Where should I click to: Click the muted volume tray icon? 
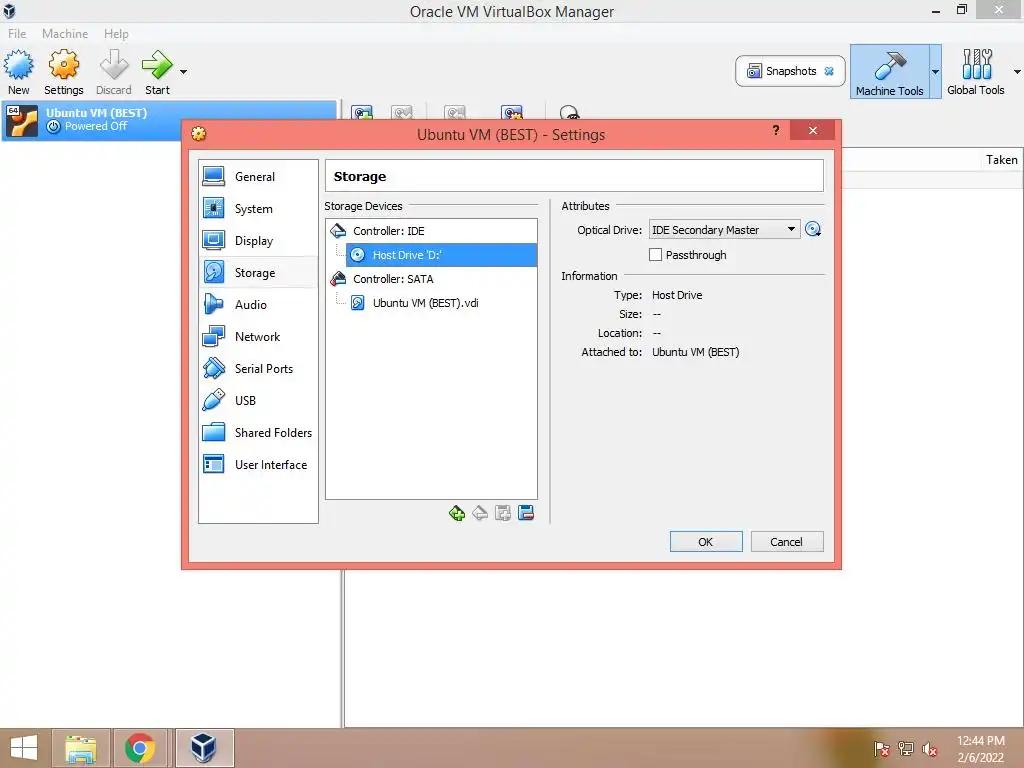[x=930, y=749]
